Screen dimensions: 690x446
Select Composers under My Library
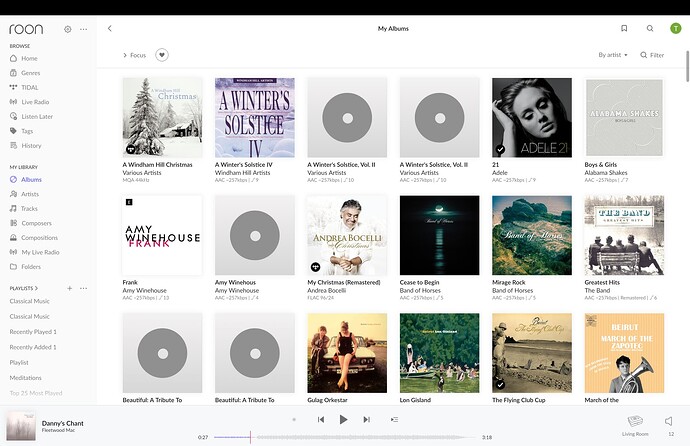(x=31, y=223)
